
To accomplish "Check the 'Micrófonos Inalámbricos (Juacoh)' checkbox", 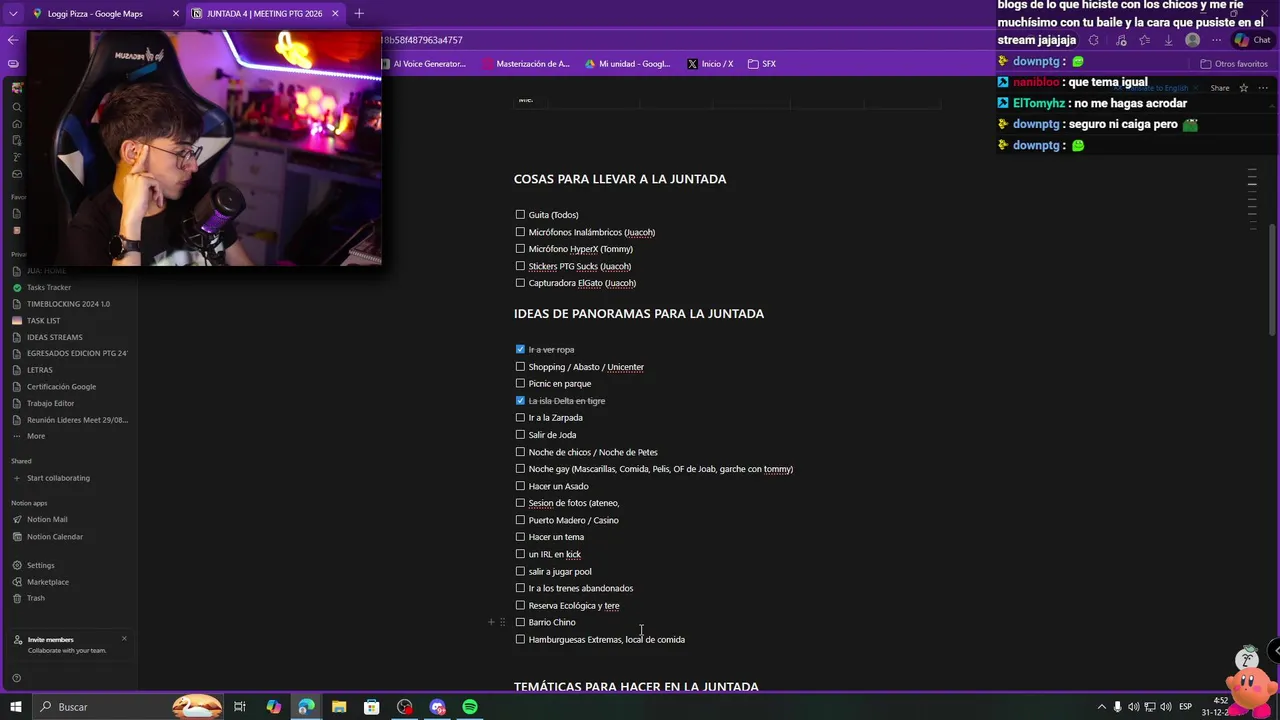I will (x=520, y=232).
